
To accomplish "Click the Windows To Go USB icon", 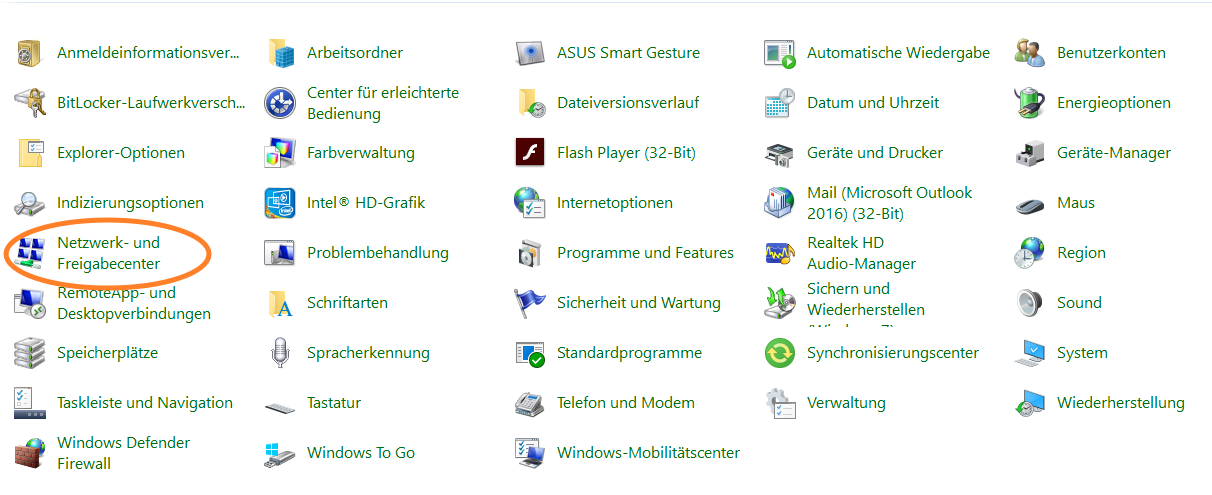I will tap(280, 453).
